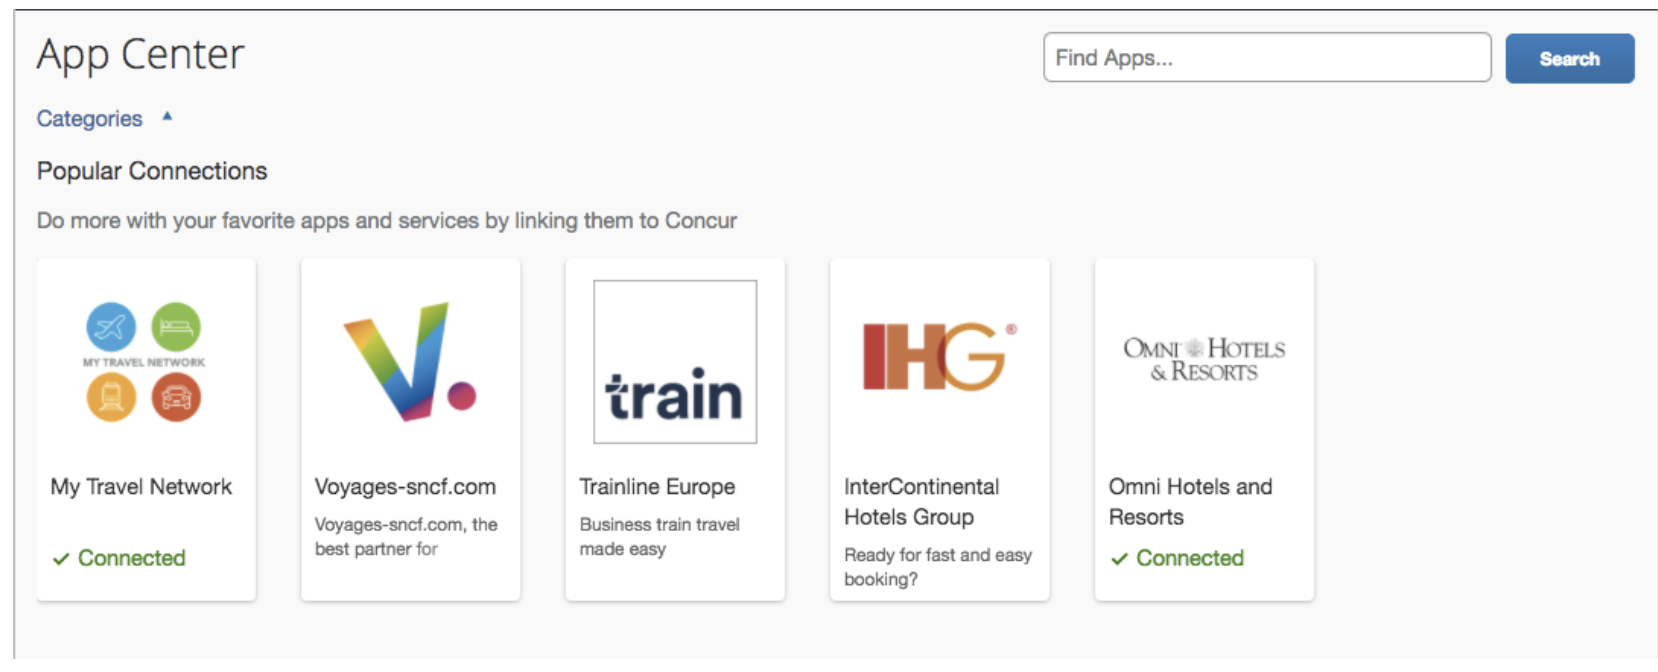The image size is (1658, 672).
Task: Click the blue airplane icon in My Travel Network
Action: click(111, 327)
